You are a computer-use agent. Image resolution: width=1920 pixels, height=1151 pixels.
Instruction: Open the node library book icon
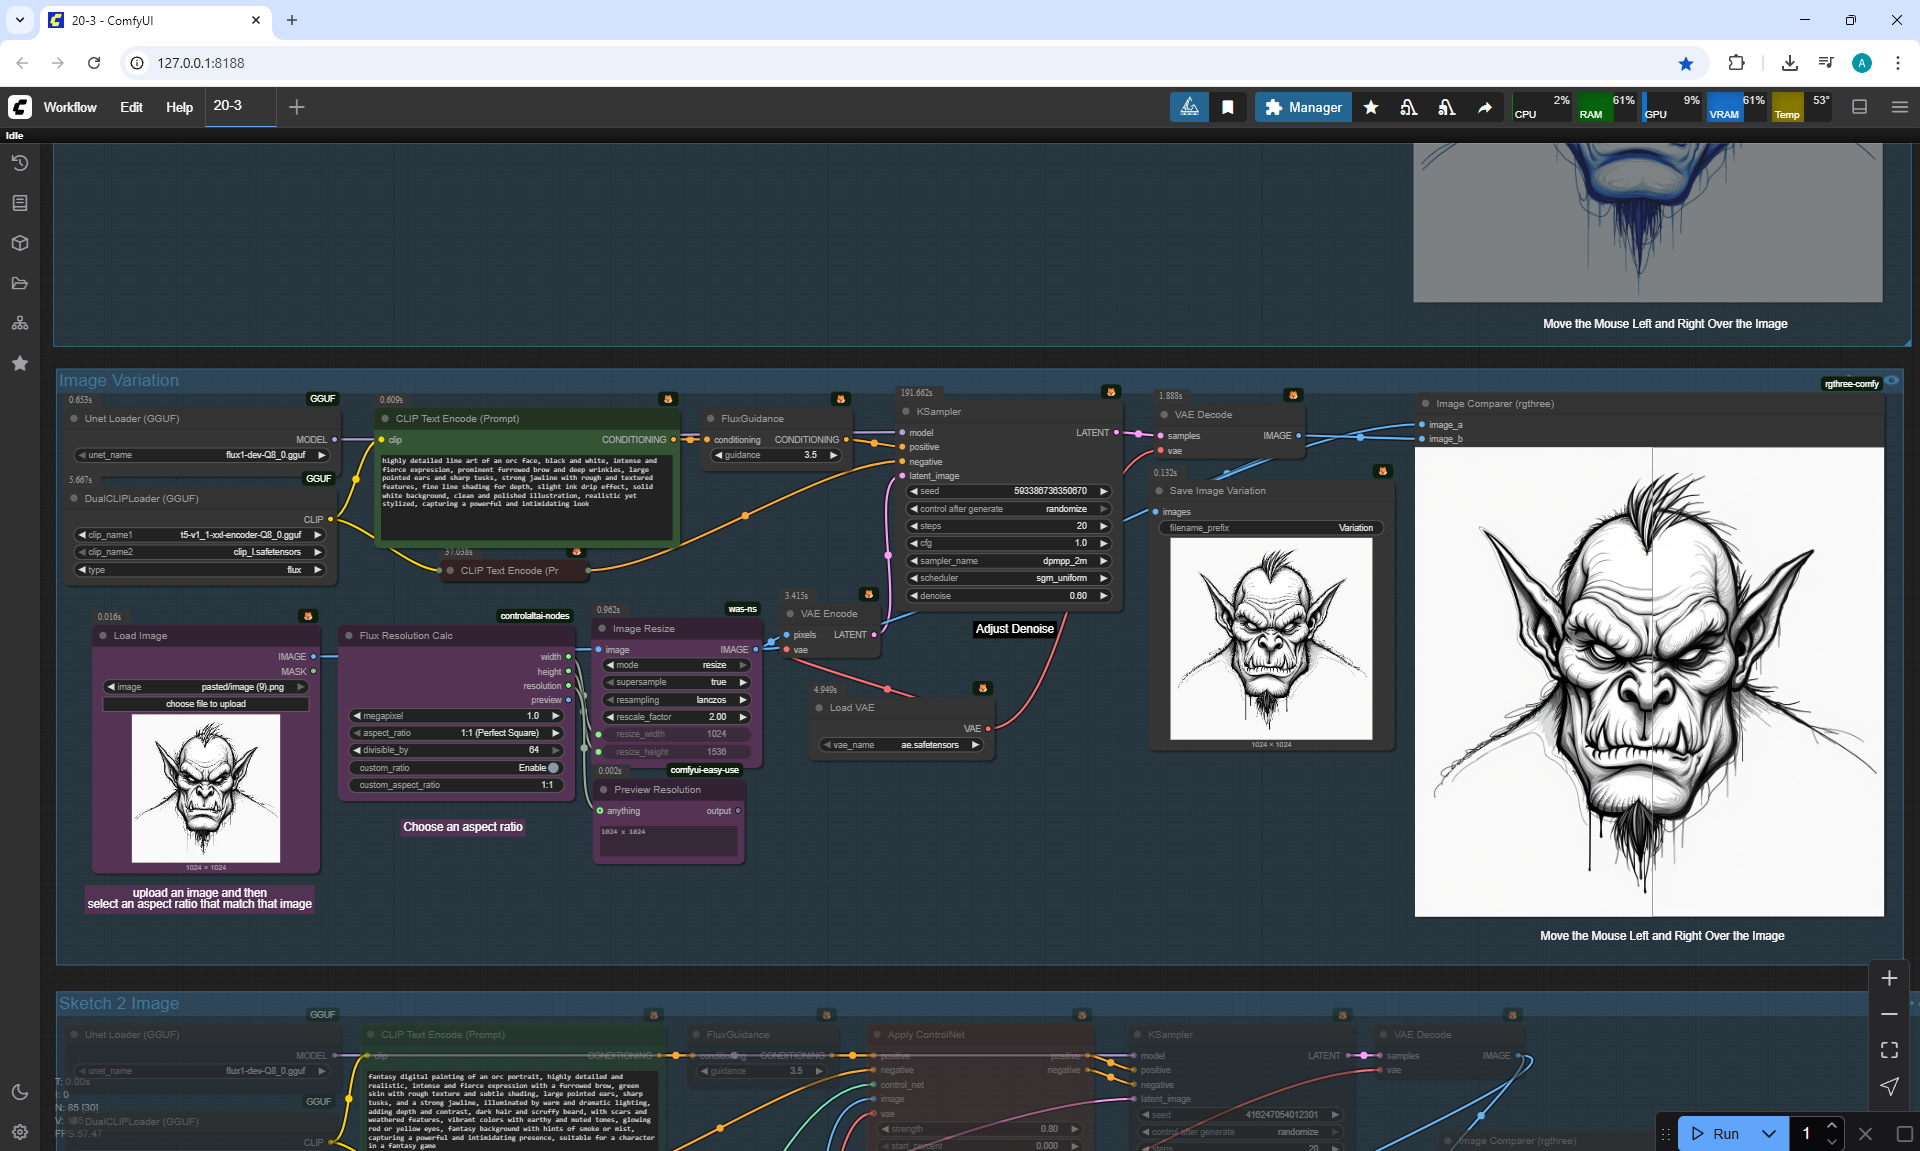[19, 203]
